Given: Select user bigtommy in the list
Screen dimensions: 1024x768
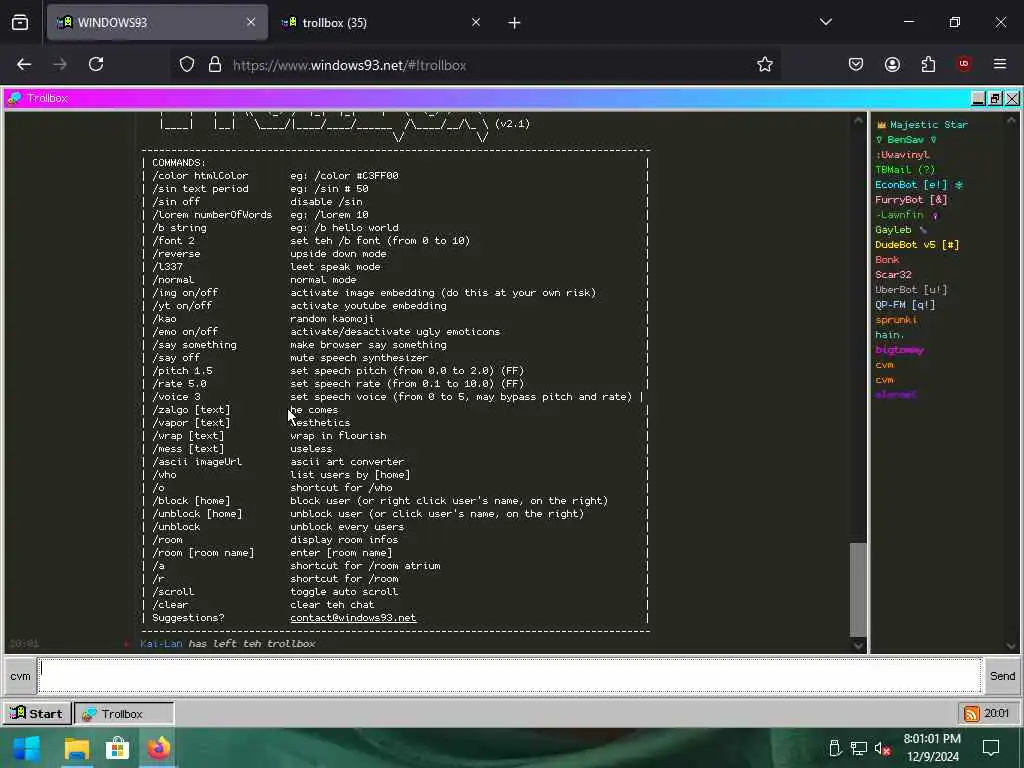Looking at the screenshot, I should [x=899, y=350].
